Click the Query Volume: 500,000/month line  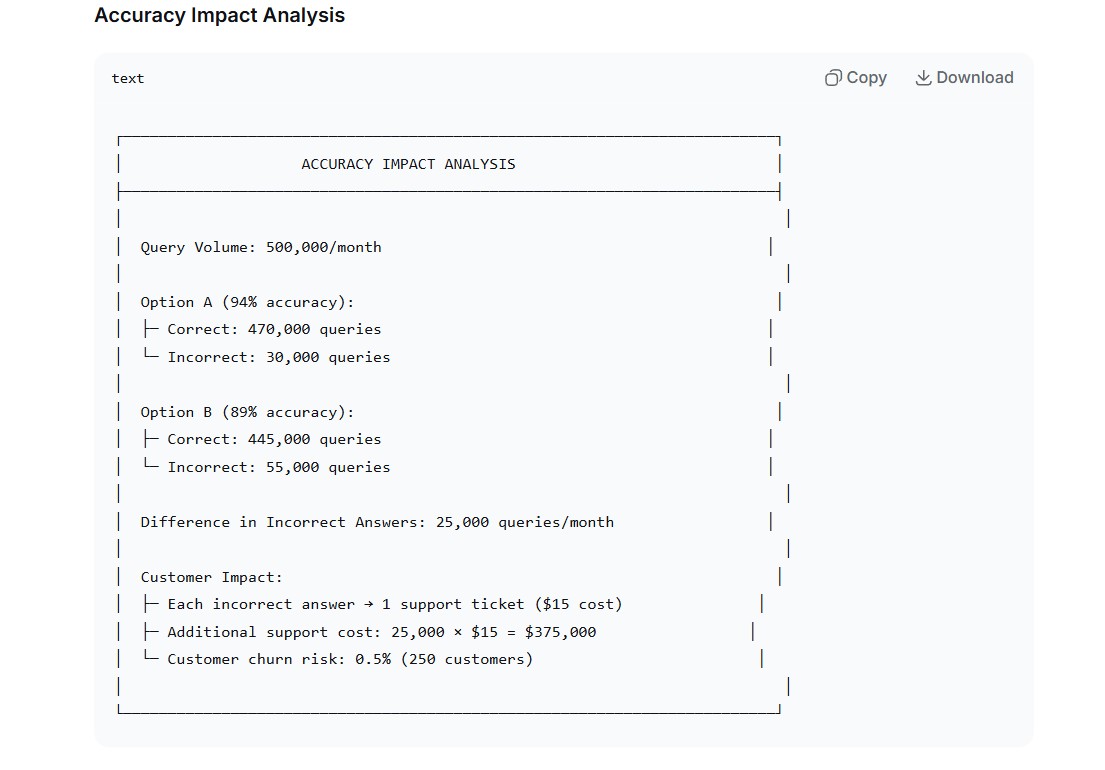tap(261, 247)
